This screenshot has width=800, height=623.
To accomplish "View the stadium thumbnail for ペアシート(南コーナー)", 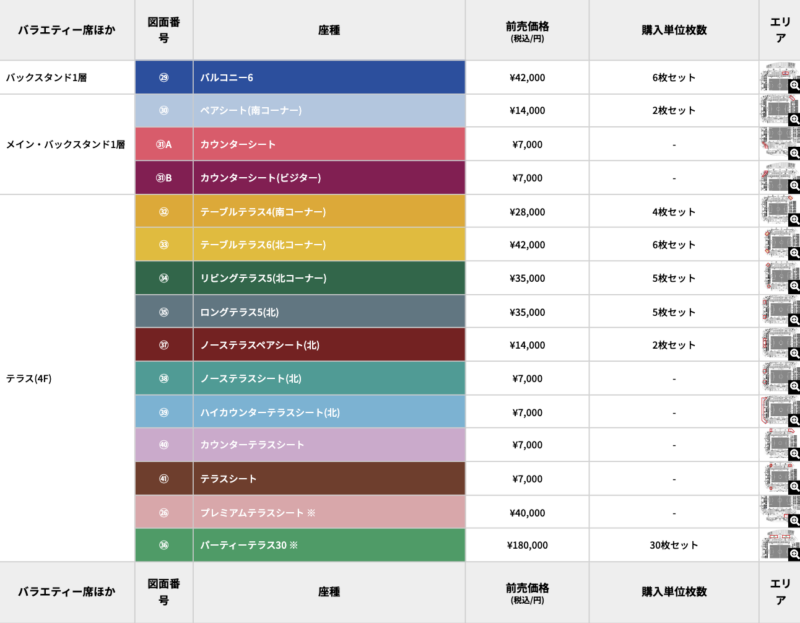I will (x=775, y=110).
